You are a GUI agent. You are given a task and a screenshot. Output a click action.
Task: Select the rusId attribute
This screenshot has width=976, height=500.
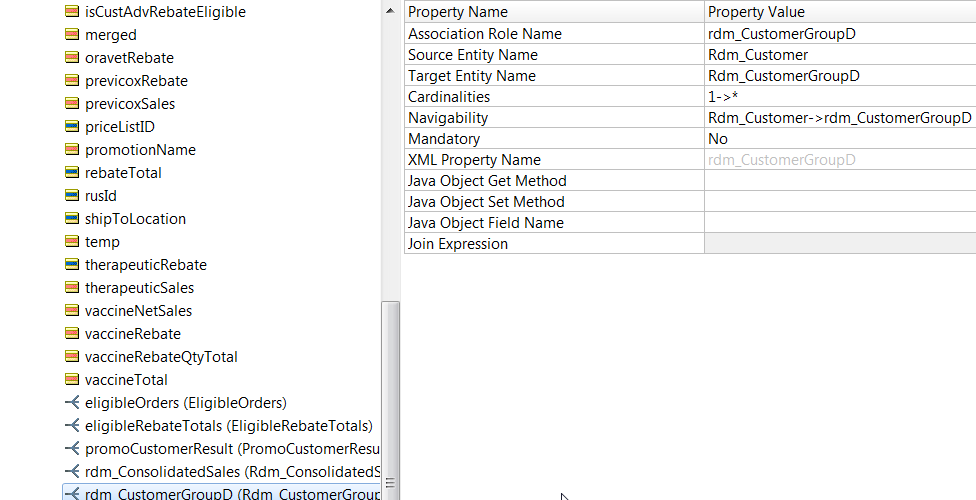point(101,196)
